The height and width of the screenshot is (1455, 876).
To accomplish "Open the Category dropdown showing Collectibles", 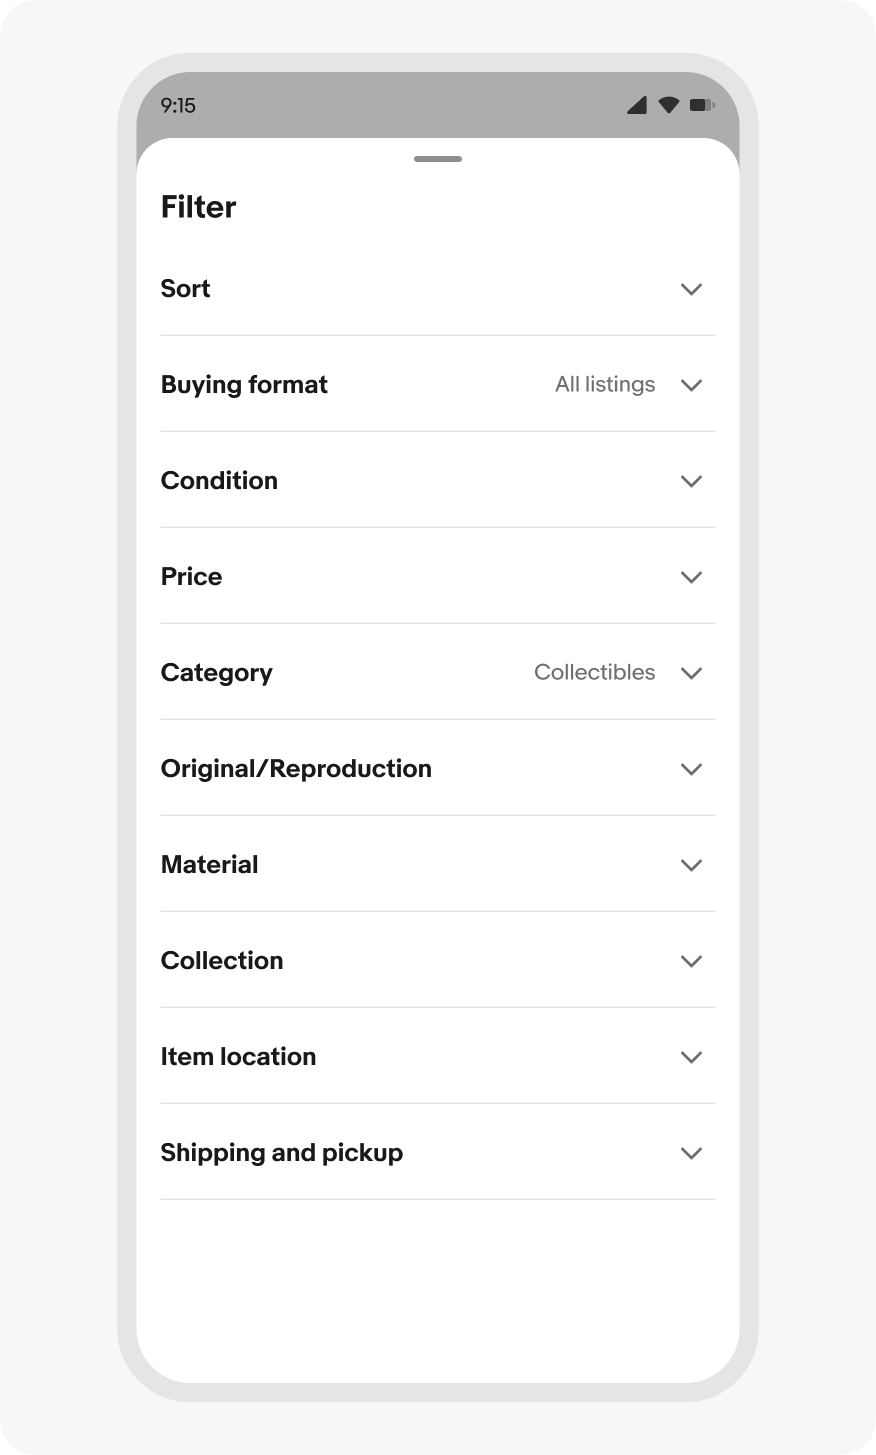I will tap(691, 673).
